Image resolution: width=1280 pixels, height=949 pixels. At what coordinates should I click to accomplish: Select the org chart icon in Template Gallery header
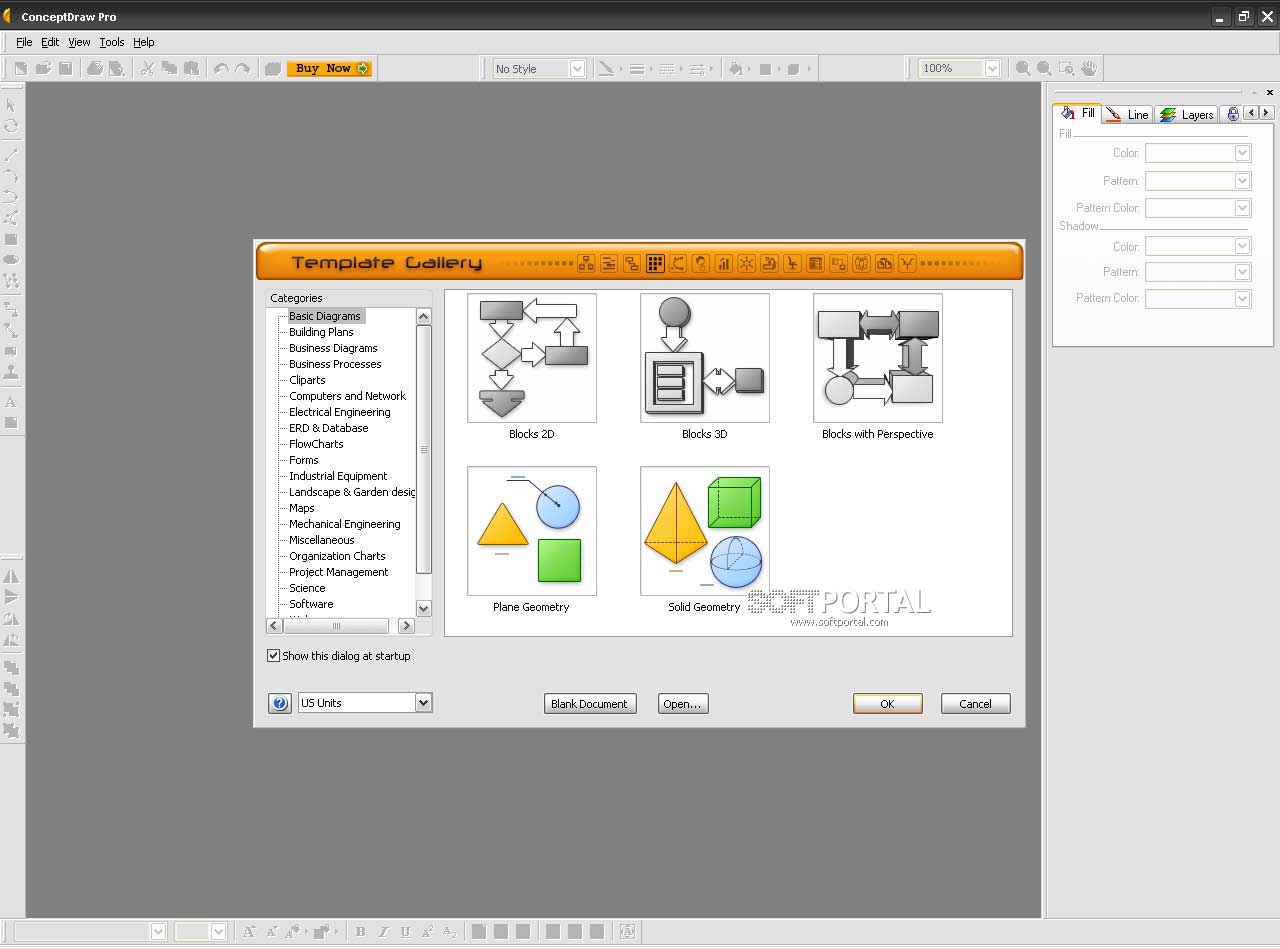(x=586, y=264)
